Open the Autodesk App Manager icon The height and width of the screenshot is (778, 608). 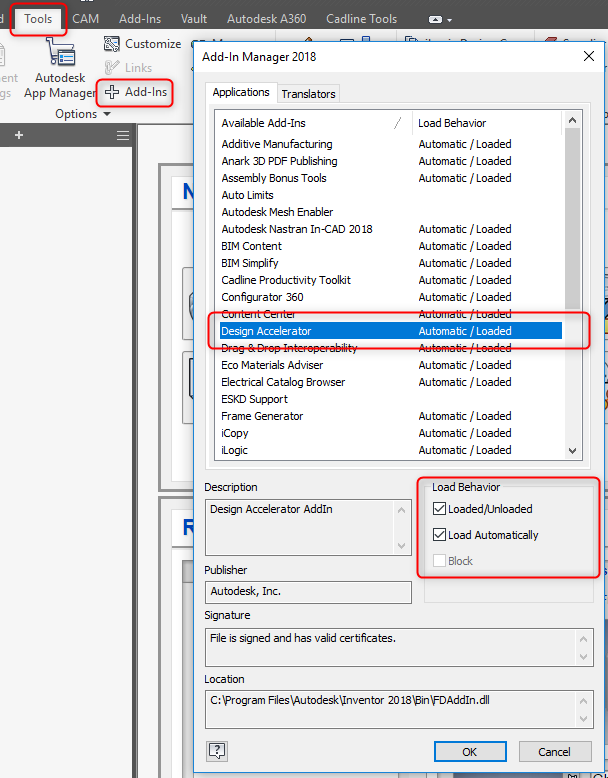[60, 52]
